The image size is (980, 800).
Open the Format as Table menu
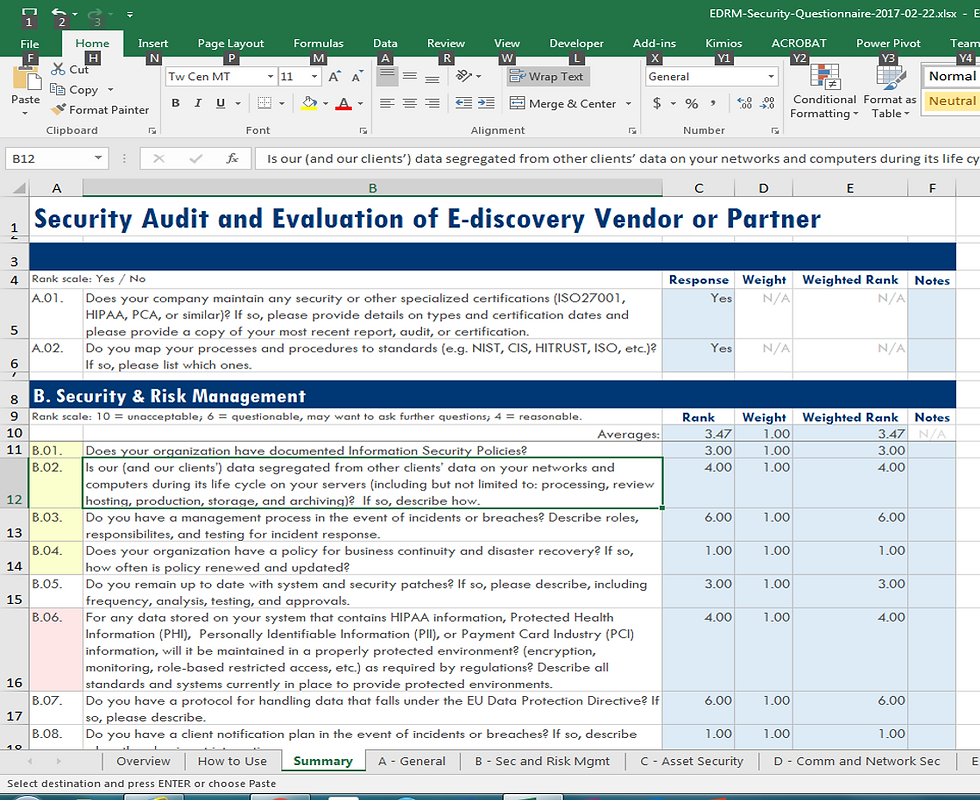[x=890, y=91]
